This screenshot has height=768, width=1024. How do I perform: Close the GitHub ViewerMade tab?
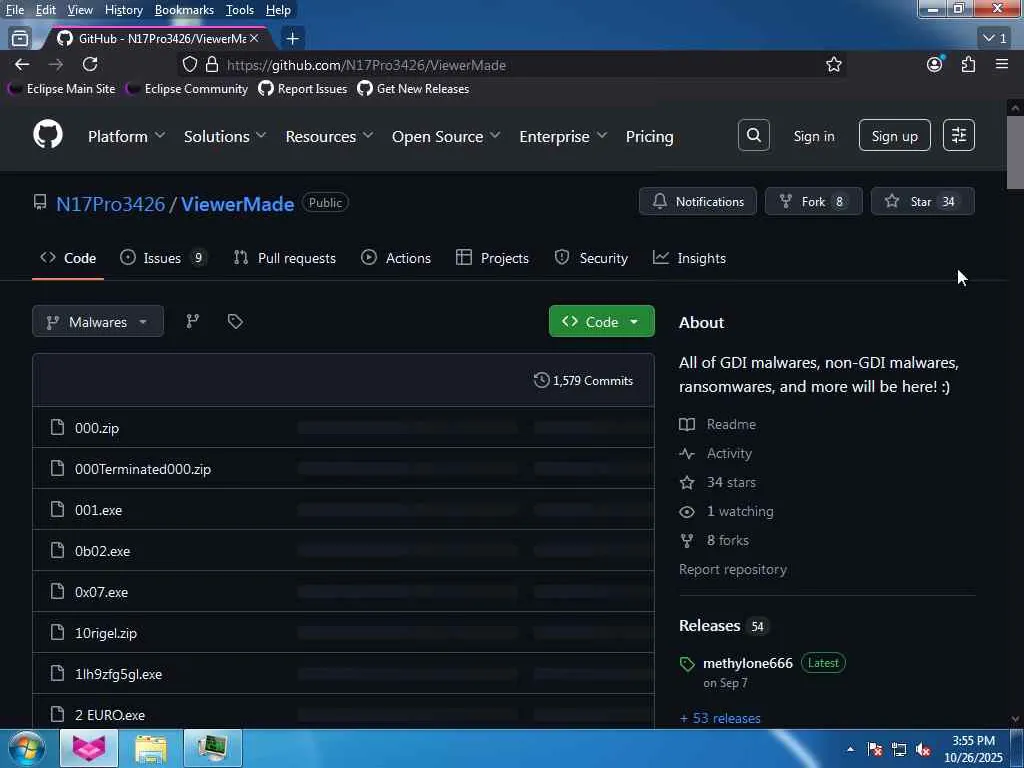[x=254, y=39]
